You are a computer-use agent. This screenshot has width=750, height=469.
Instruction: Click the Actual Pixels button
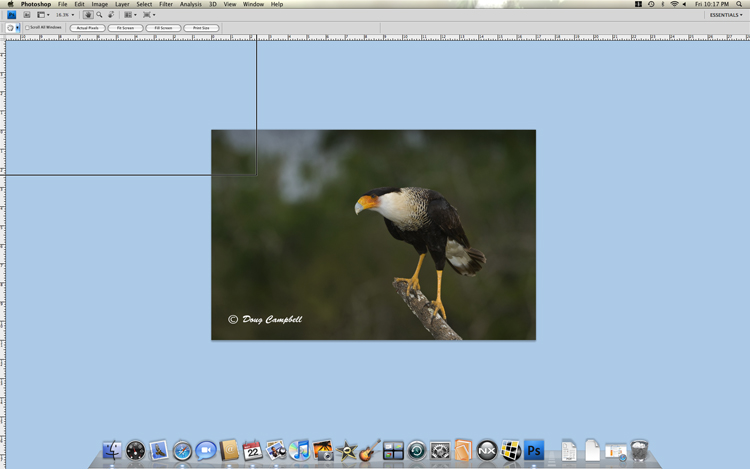point(87,28)
